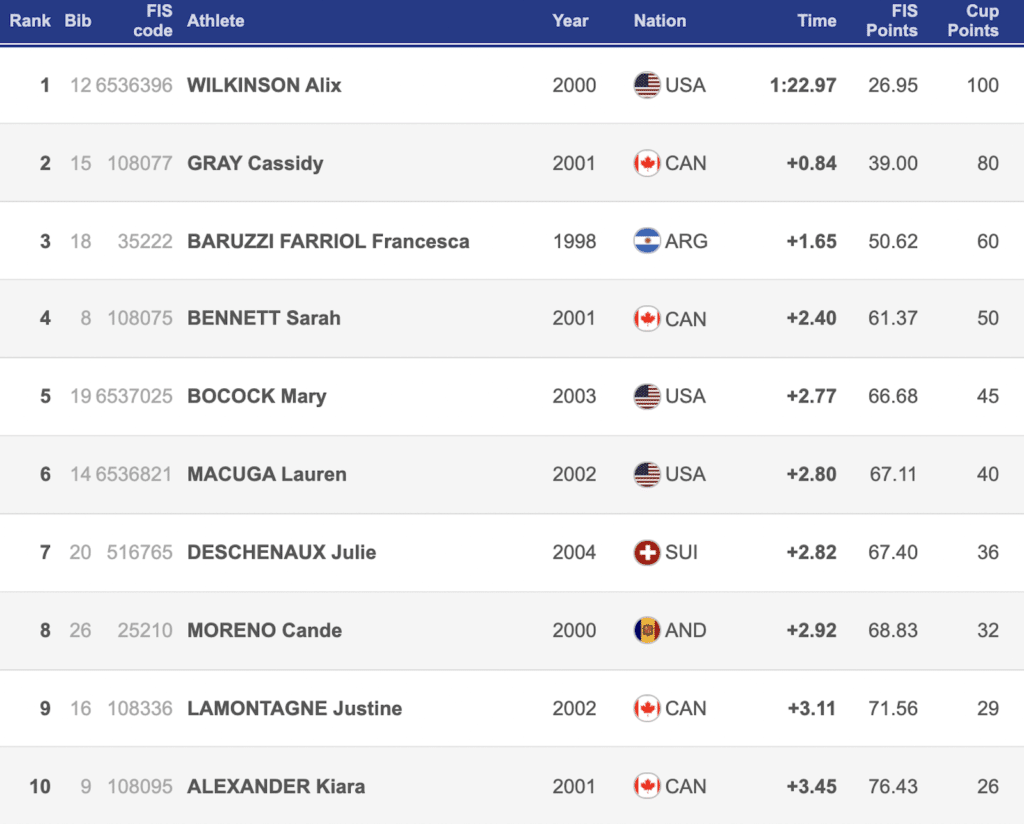
Task: Click the Nation column header
Action: [x=660, y=20]
